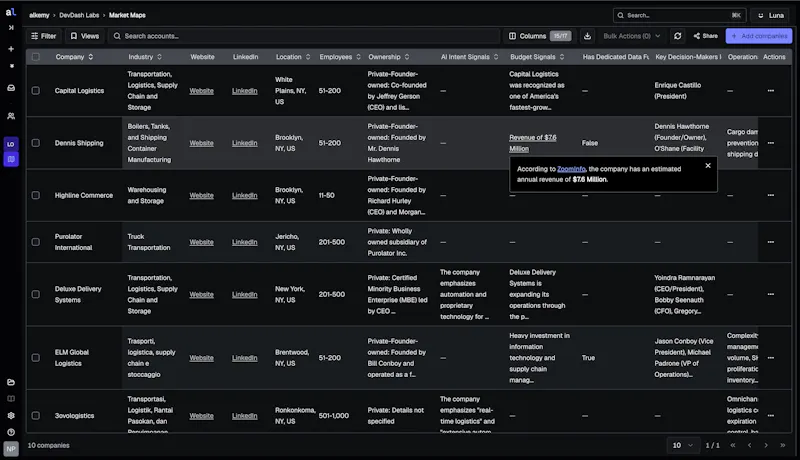Sort by the Location column header
Image resolution: width=800 pixels, height=460 pixels.
[293, 57]
